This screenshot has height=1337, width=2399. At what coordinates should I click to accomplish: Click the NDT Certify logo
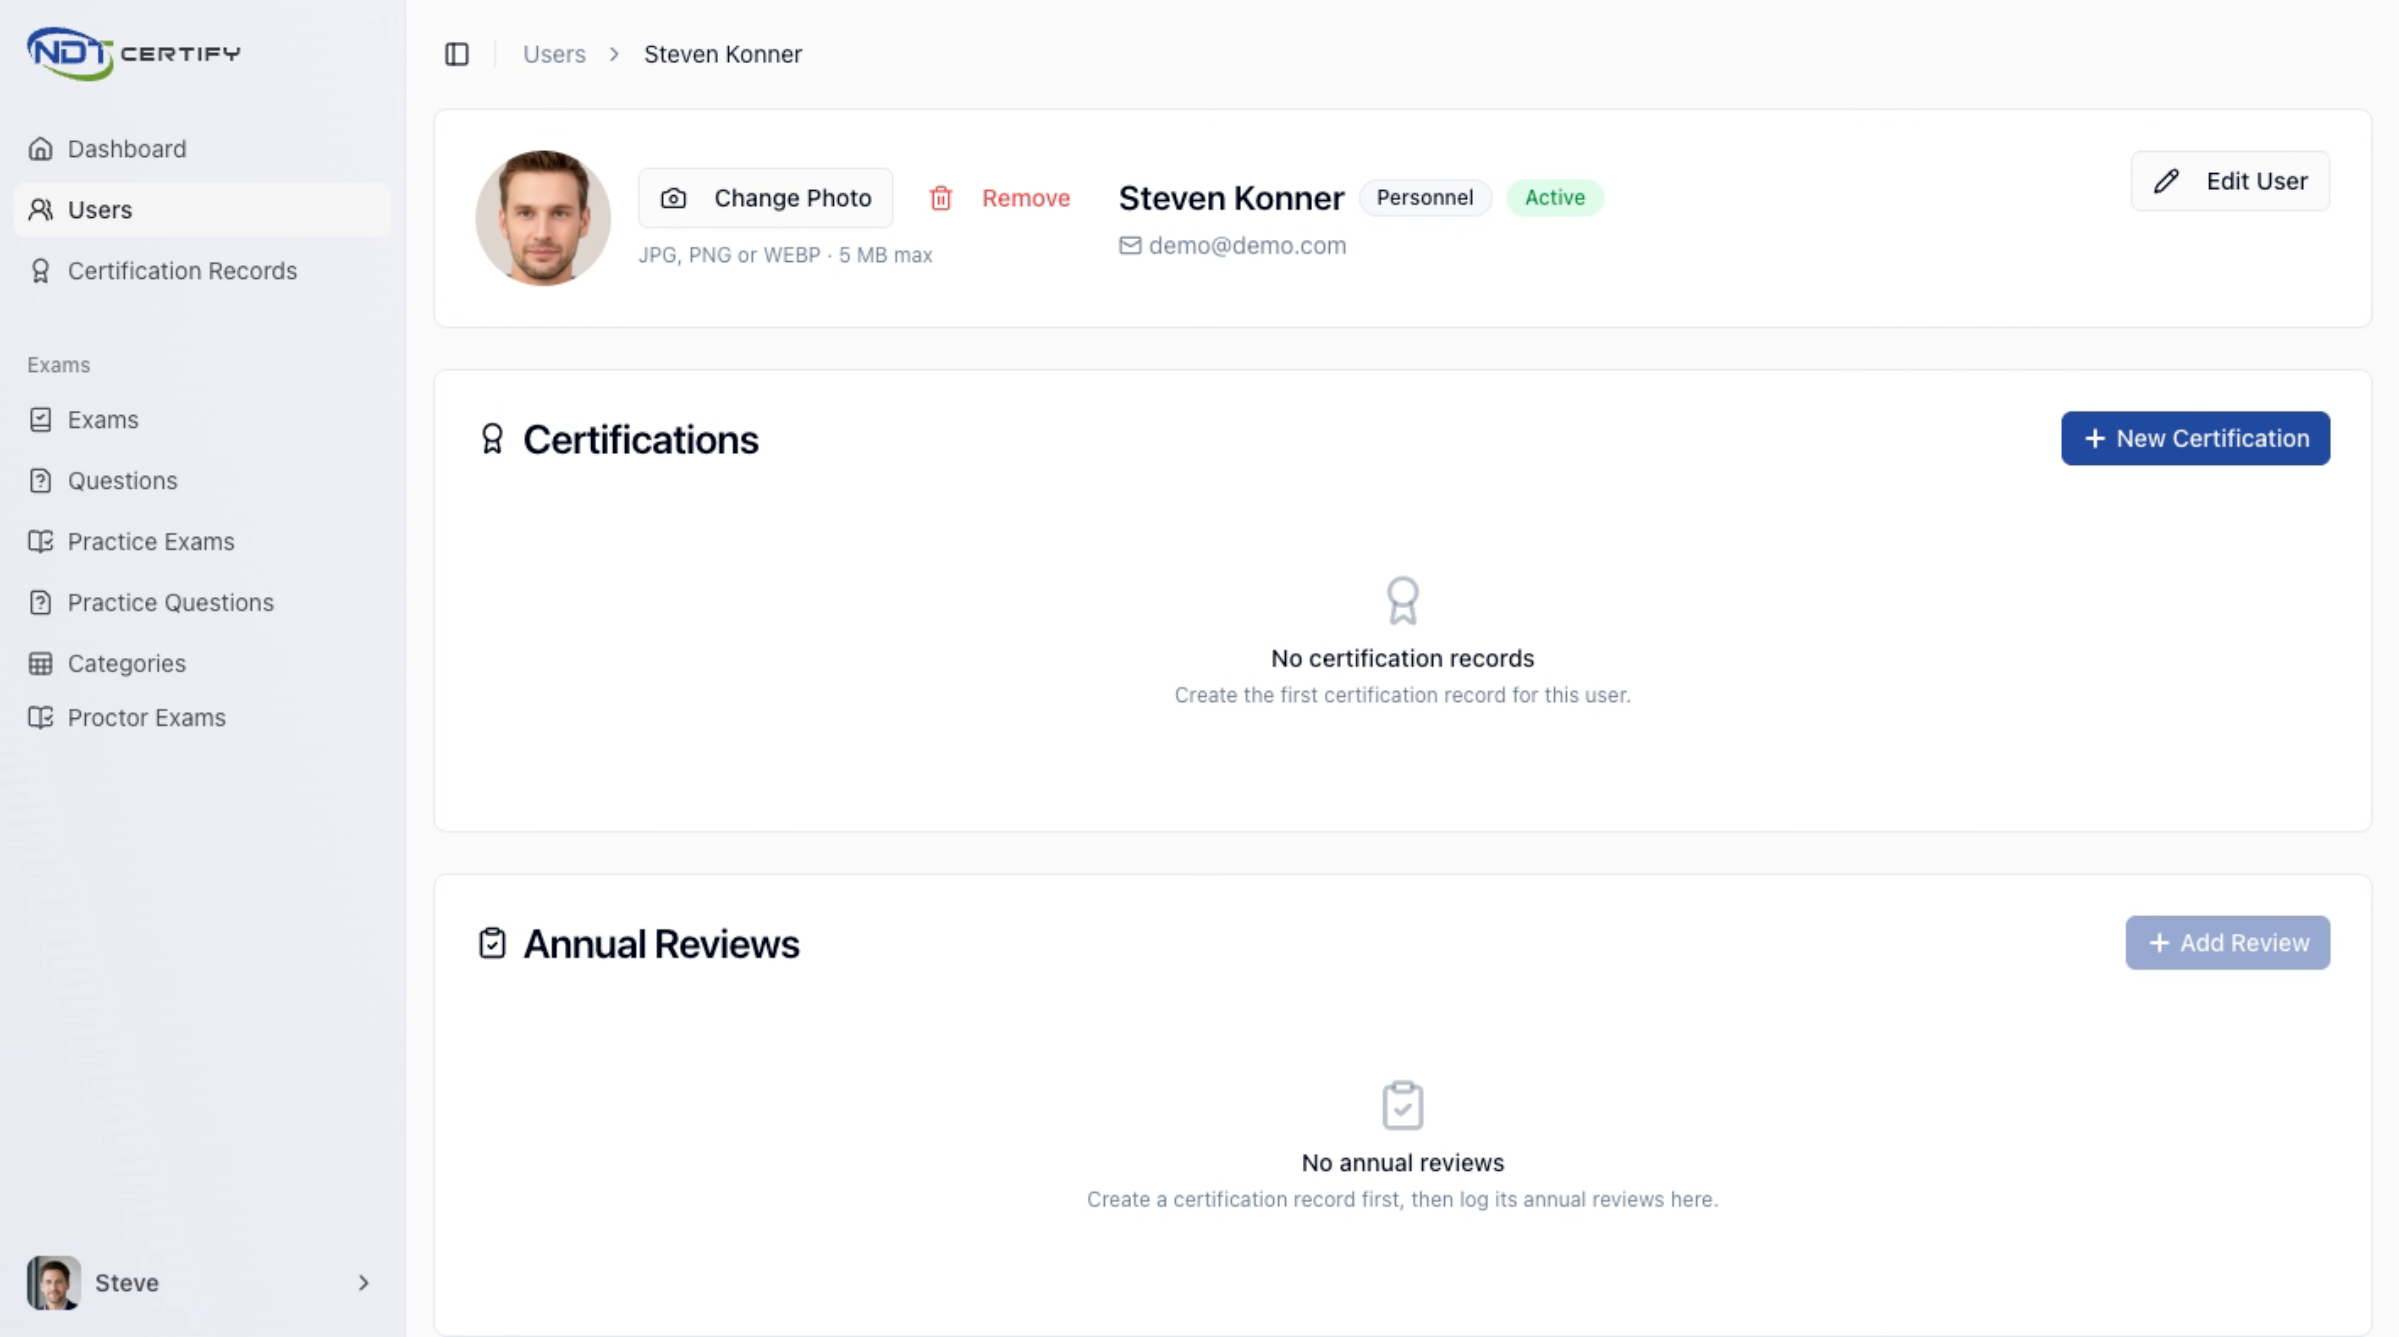coord(133,53)
